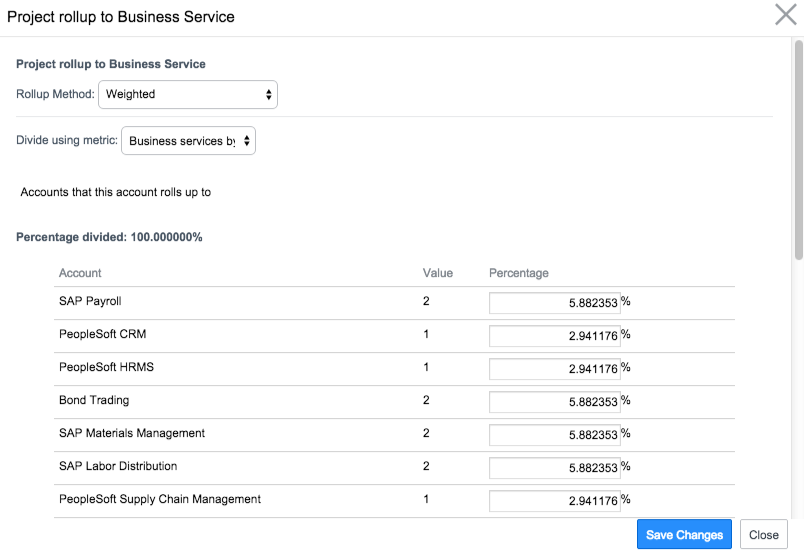Click the Close button
The height and width of the screenshot is (560, 804).
(763, 534)
